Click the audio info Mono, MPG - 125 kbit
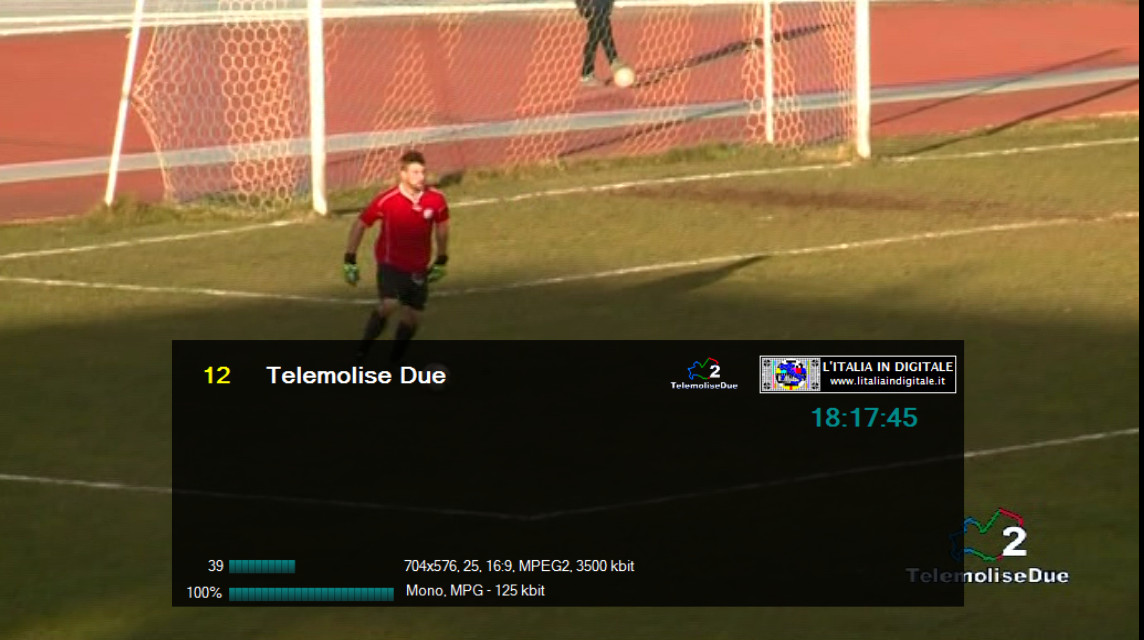 (x=475, y=590)
